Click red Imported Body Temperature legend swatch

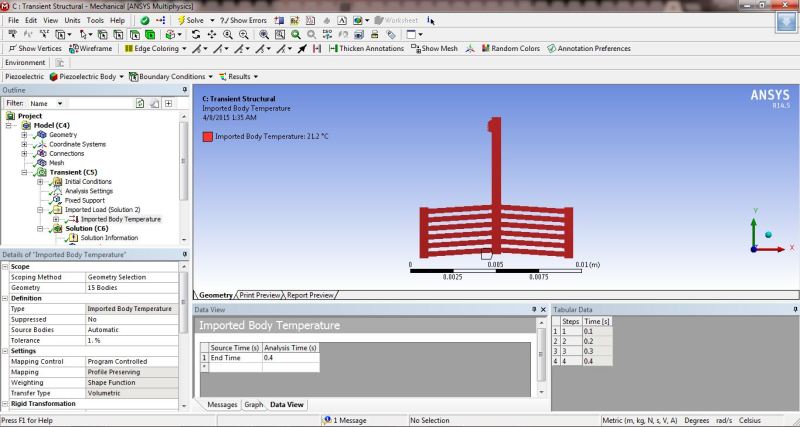208,137
